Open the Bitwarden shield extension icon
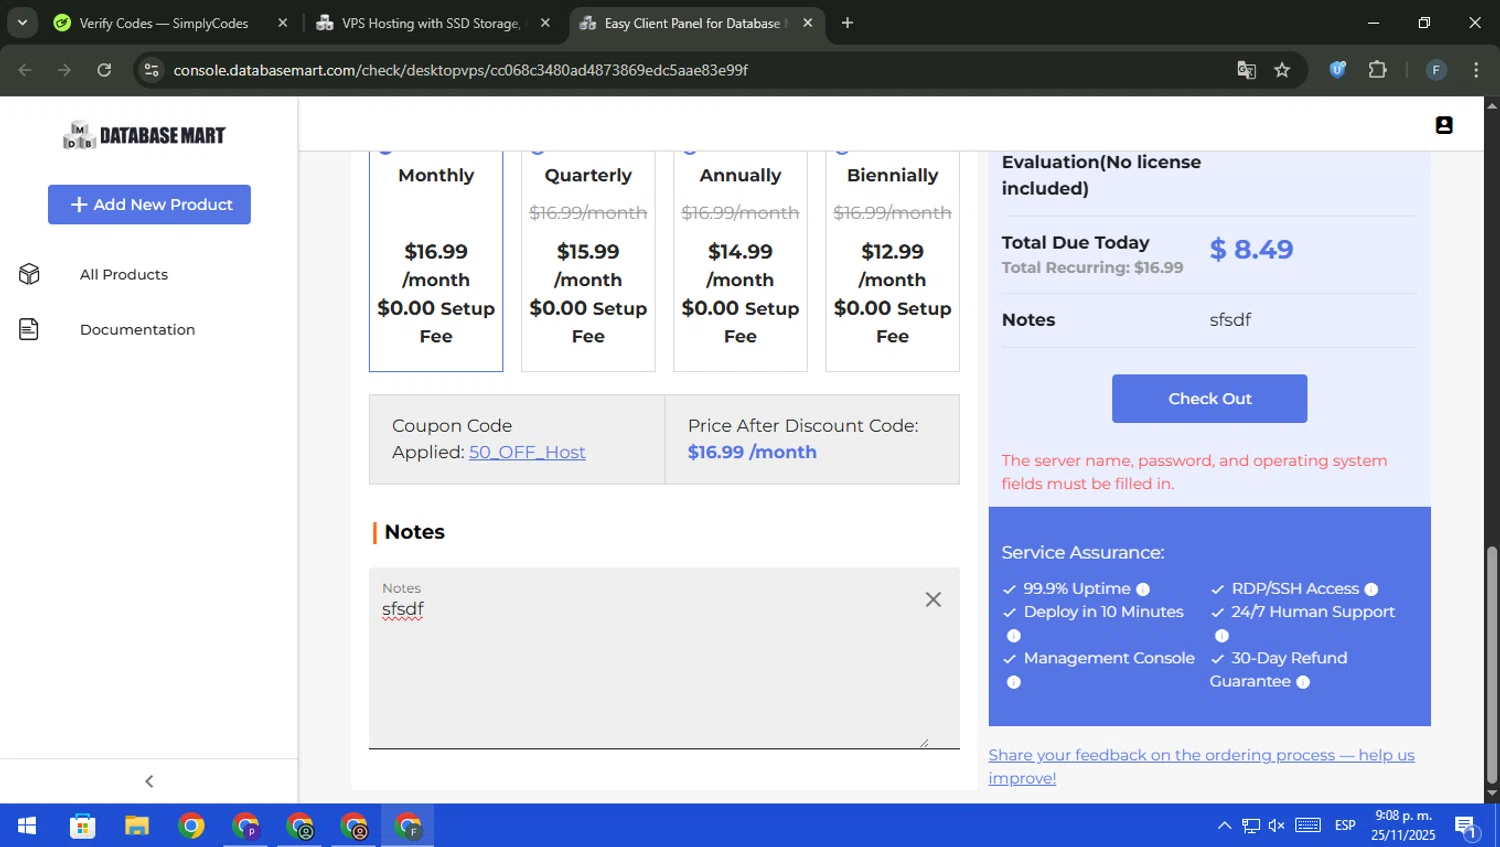 [1337, 70]
